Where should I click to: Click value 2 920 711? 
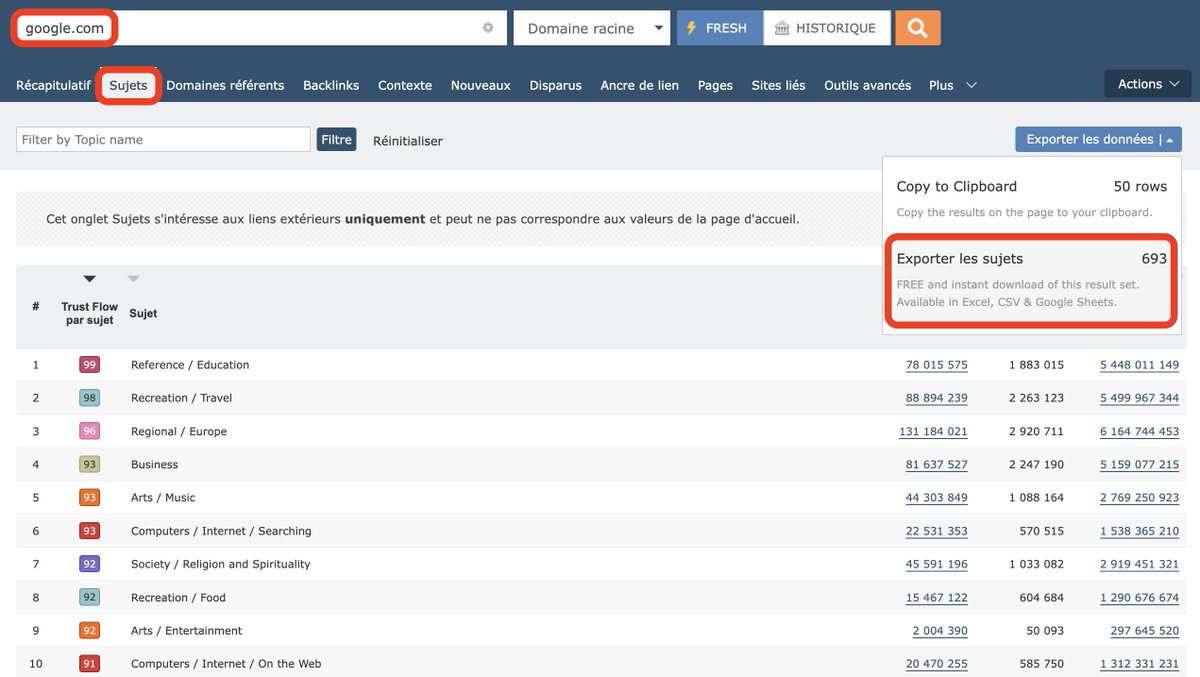[1036, 431]
